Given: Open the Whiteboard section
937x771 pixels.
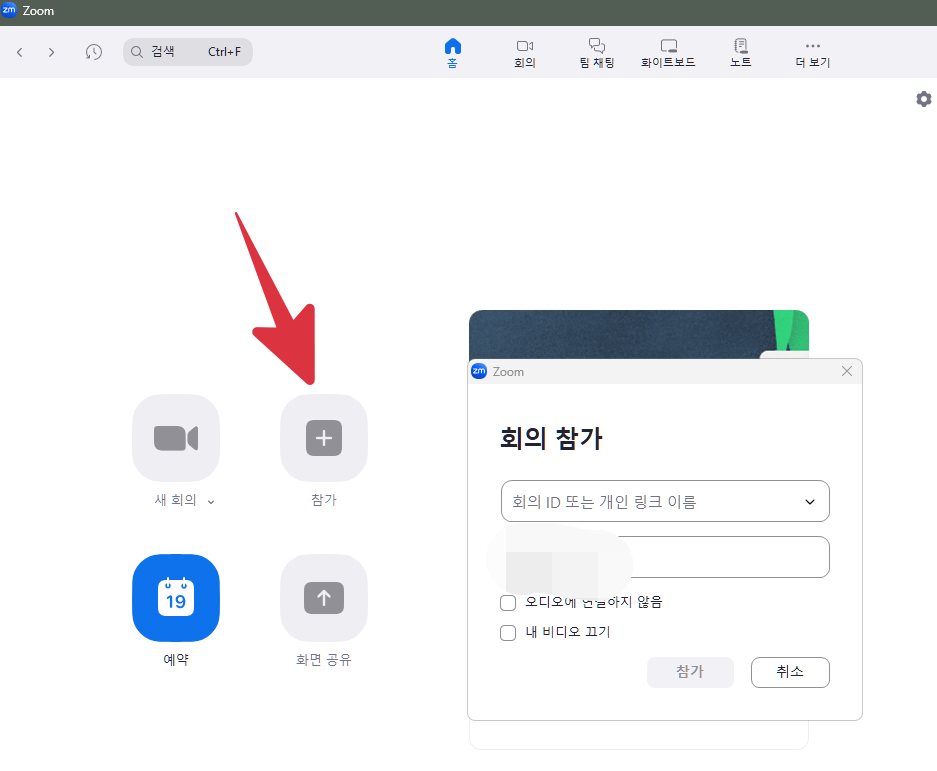Looking at the screenshot, I should pyautogui.click(x=668, y=51).
